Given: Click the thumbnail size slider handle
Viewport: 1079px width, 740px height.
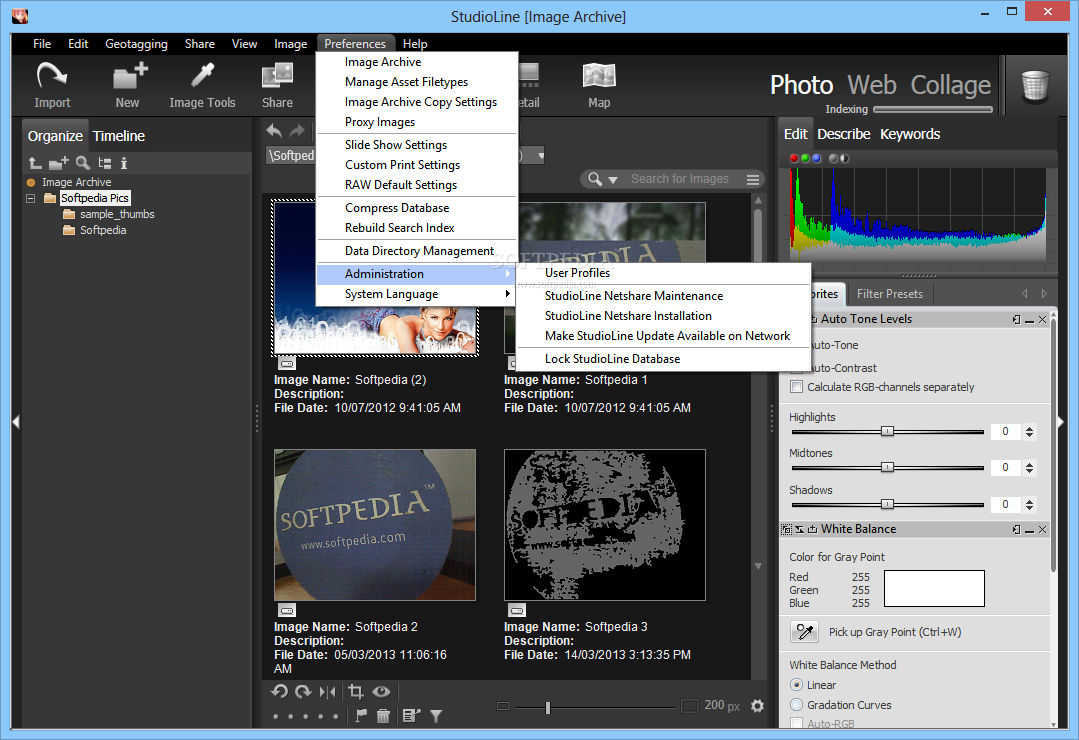Looking at the screenshot, I should tap(548, 707).
